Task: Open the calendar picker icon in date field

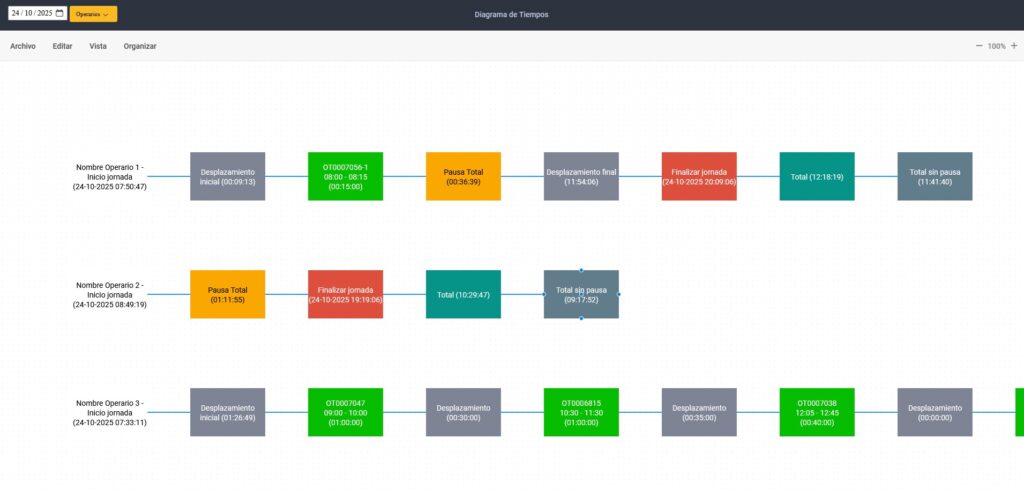Action: 59,14
